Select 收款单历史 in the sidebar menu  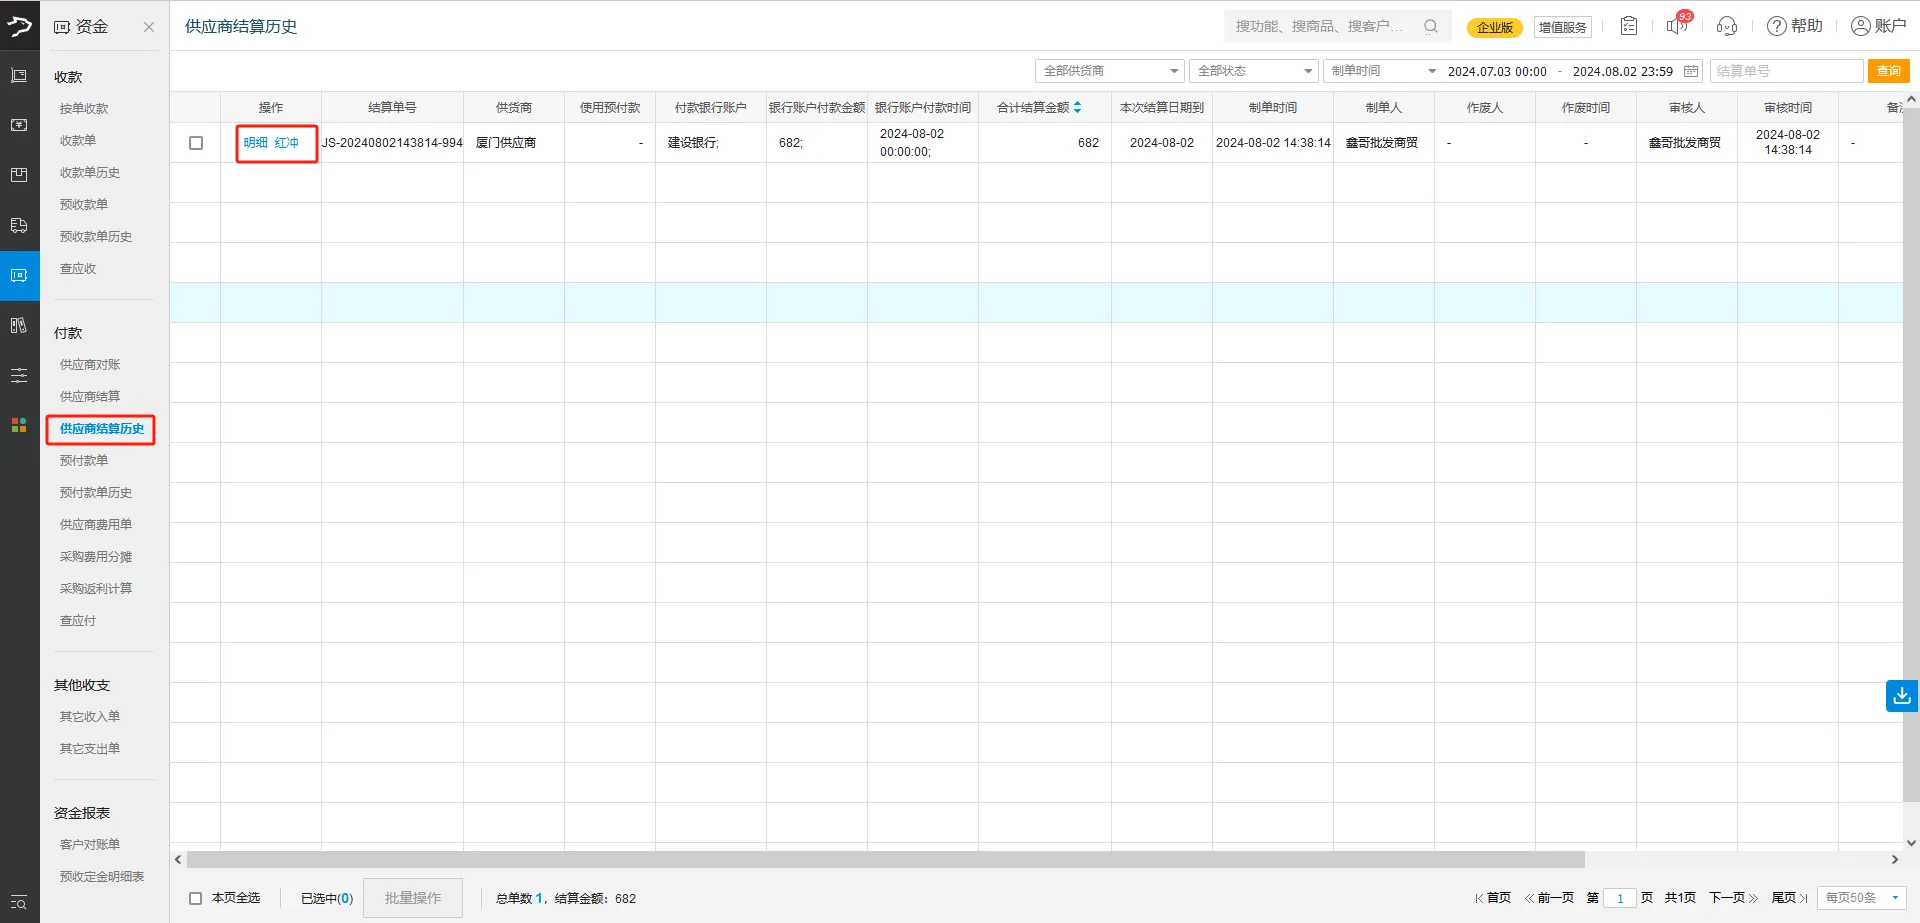(x=90, y=173)
